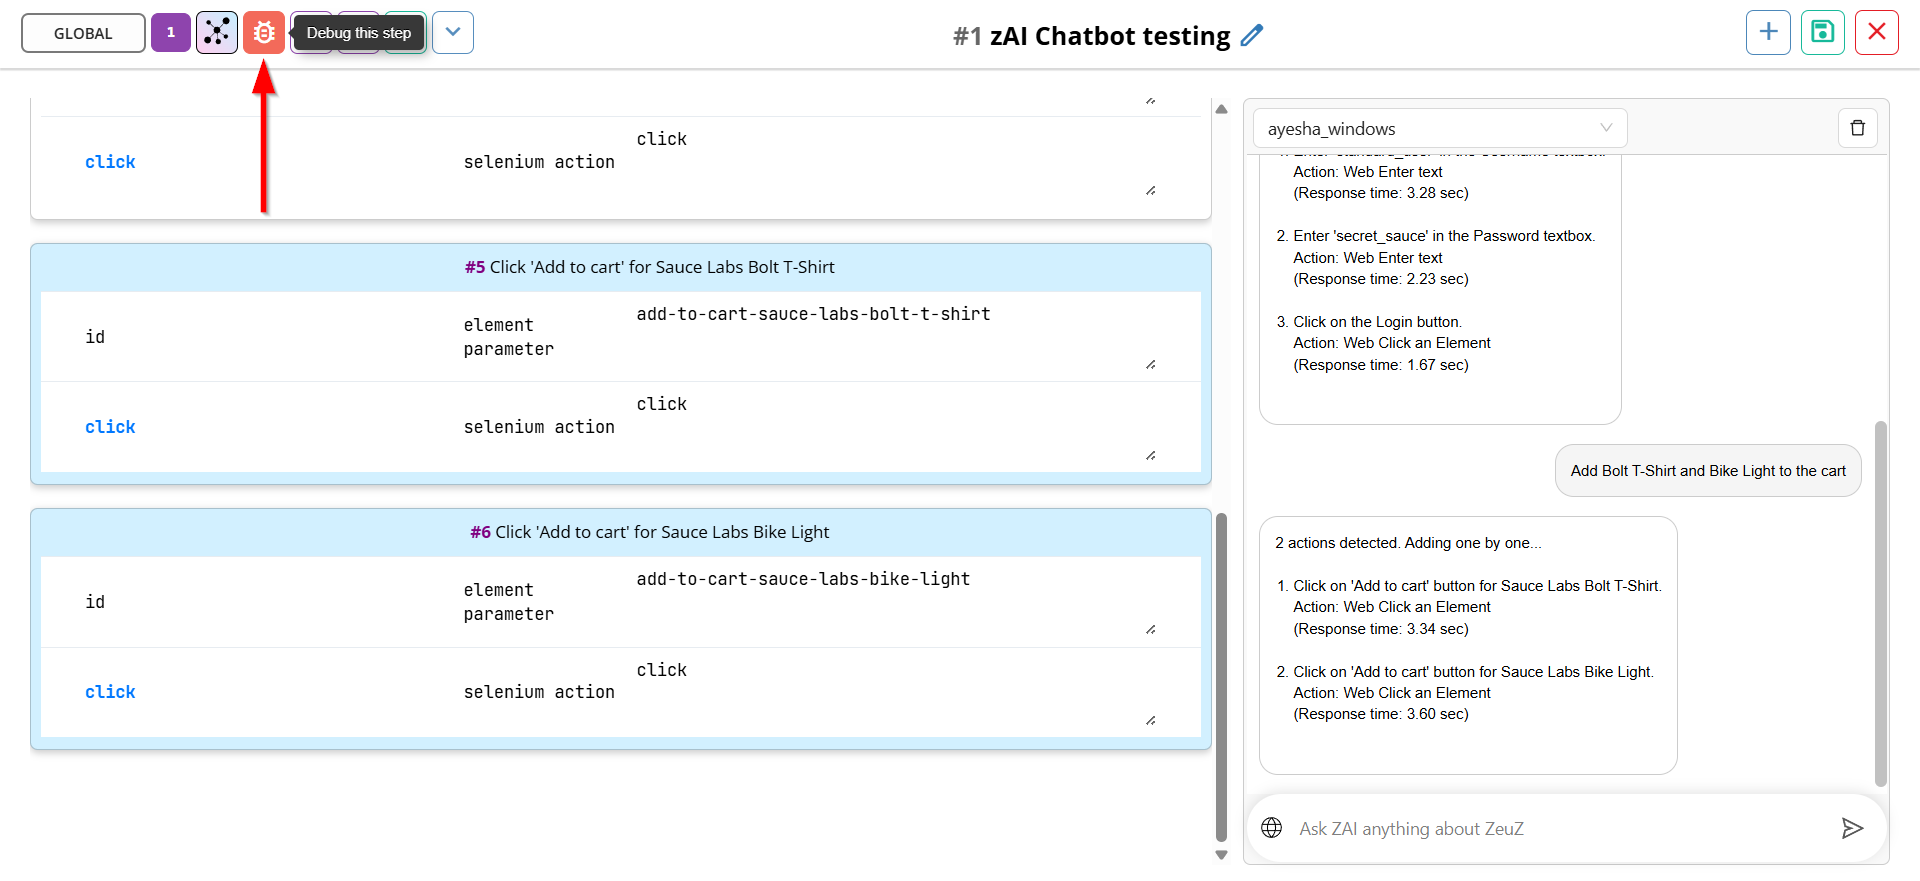Select the click link in step #5
The image size is (1920, 881).
(110, 427)
